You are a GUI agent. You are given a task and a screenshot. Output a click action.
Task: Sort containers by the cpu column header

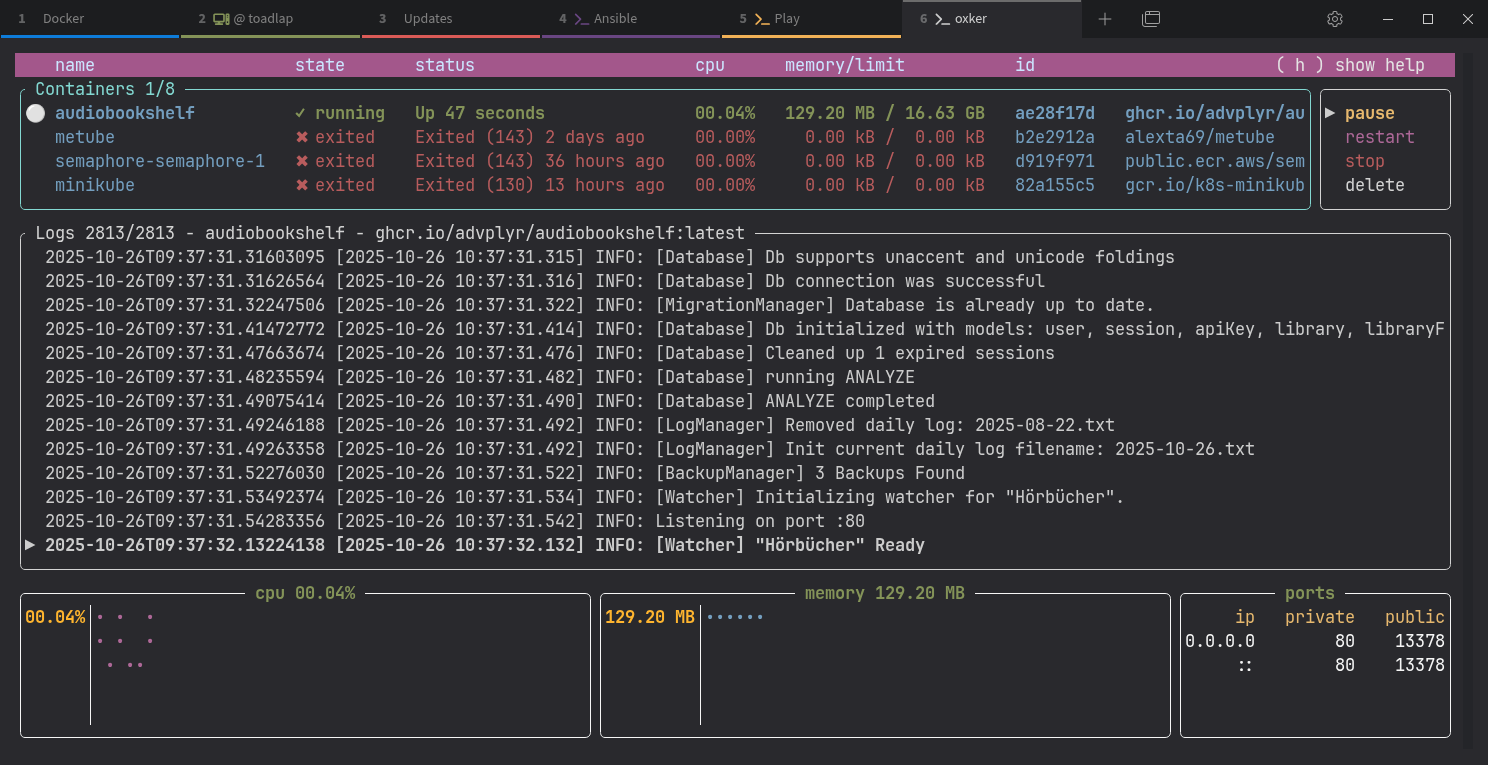click(709, 65)
